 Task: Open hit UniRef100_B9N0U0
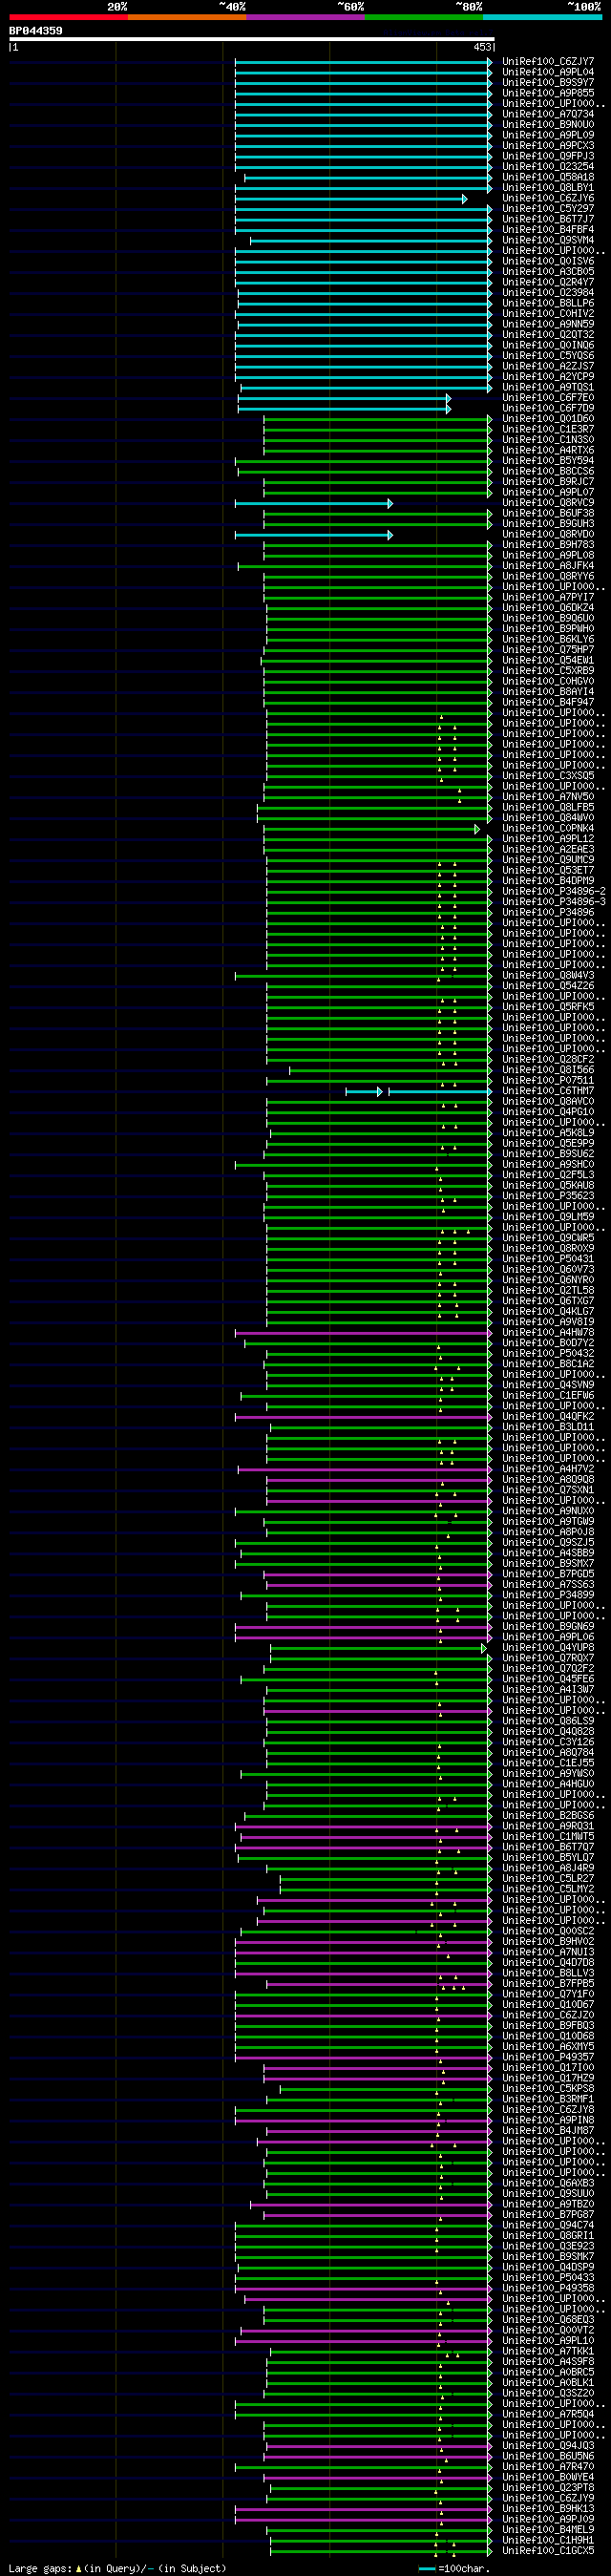click(x=548, y=125)
